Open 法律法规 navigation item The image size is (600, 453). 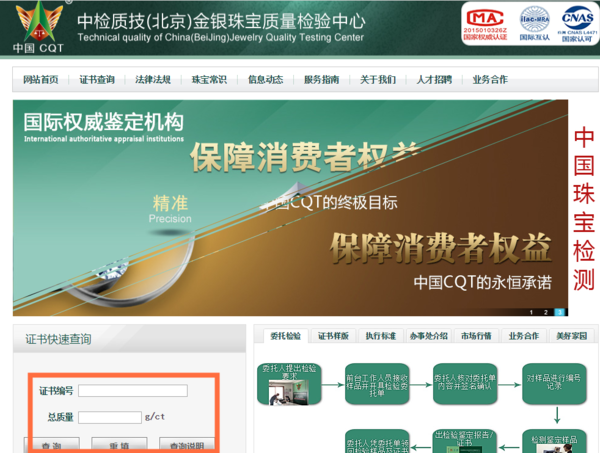click(153, 80)
